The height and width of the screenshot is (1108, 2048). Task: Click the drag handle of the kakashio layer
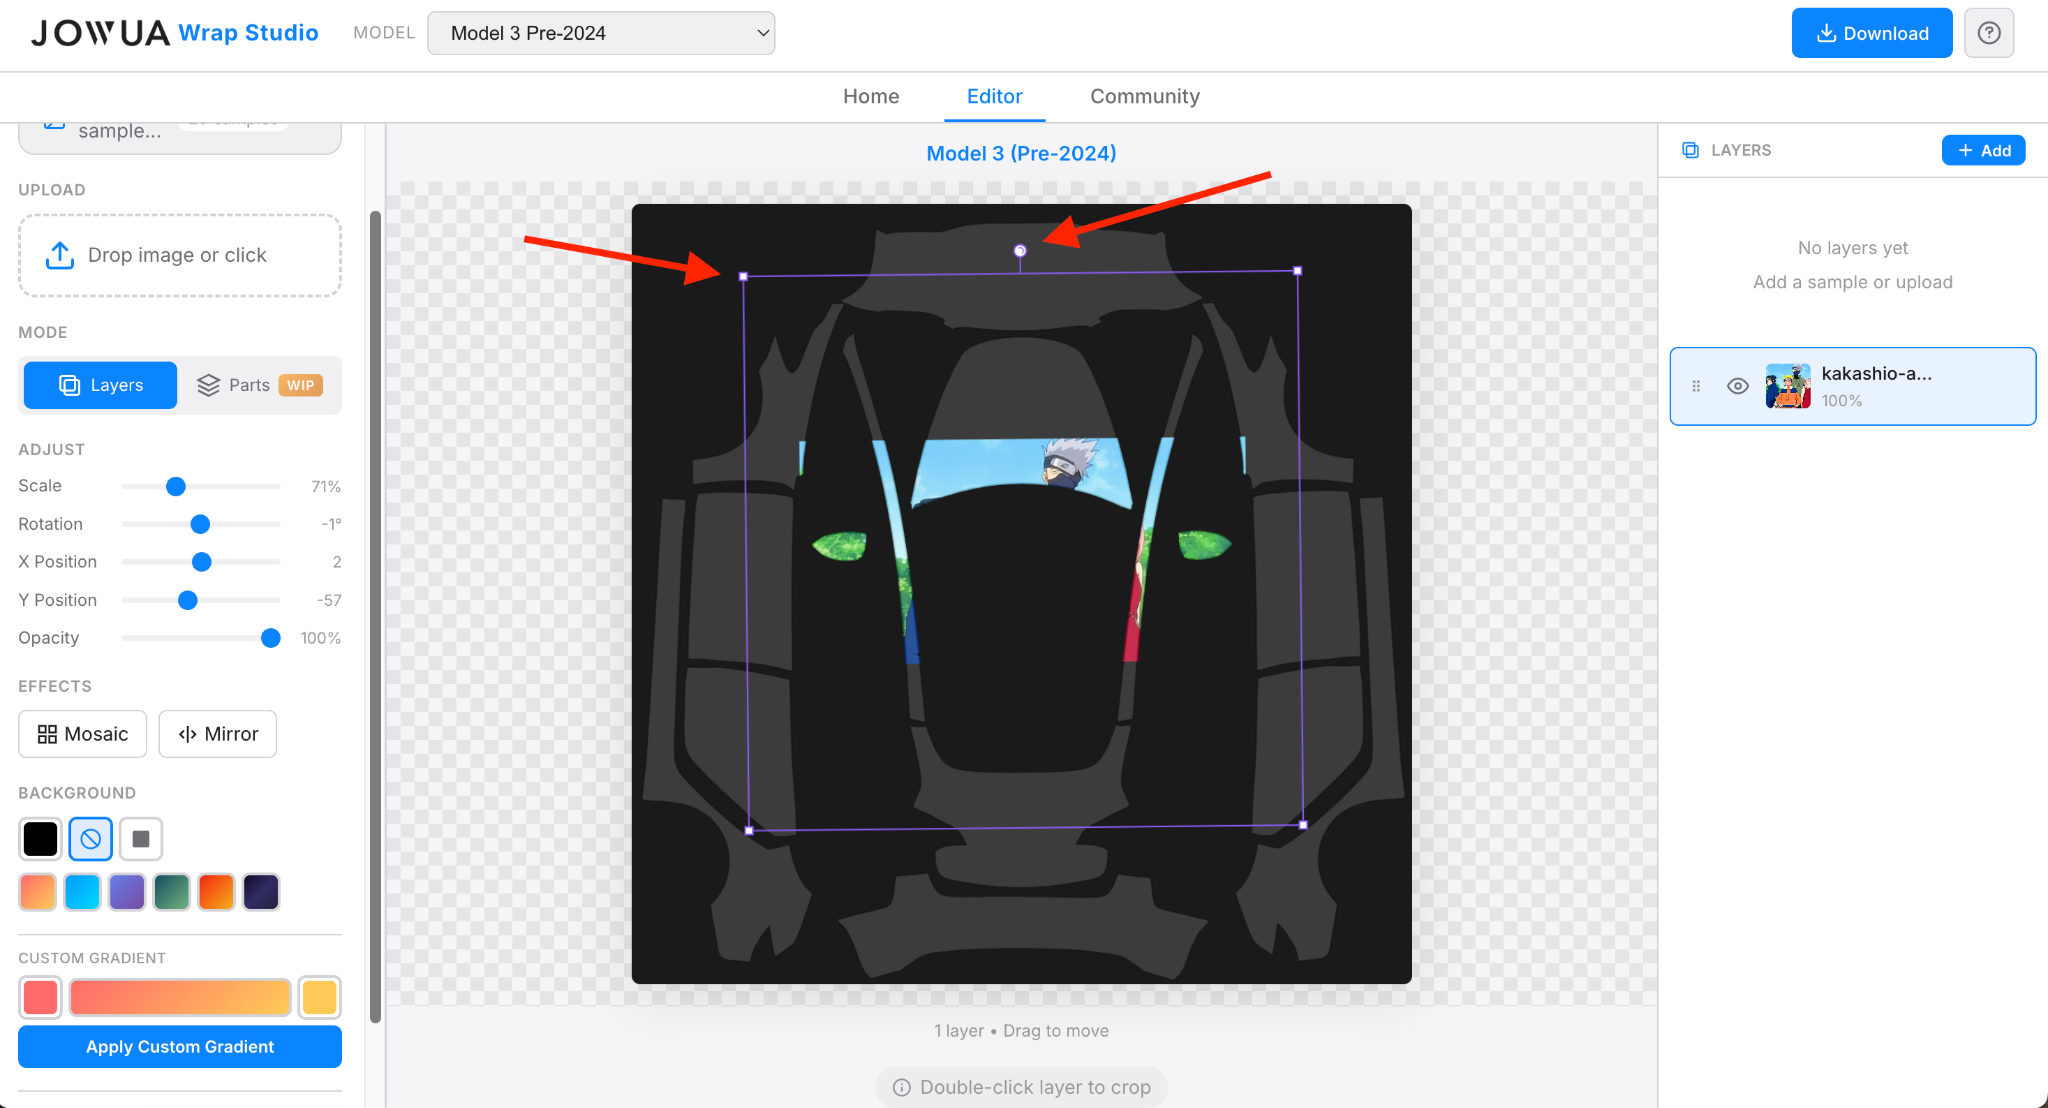1696,386
